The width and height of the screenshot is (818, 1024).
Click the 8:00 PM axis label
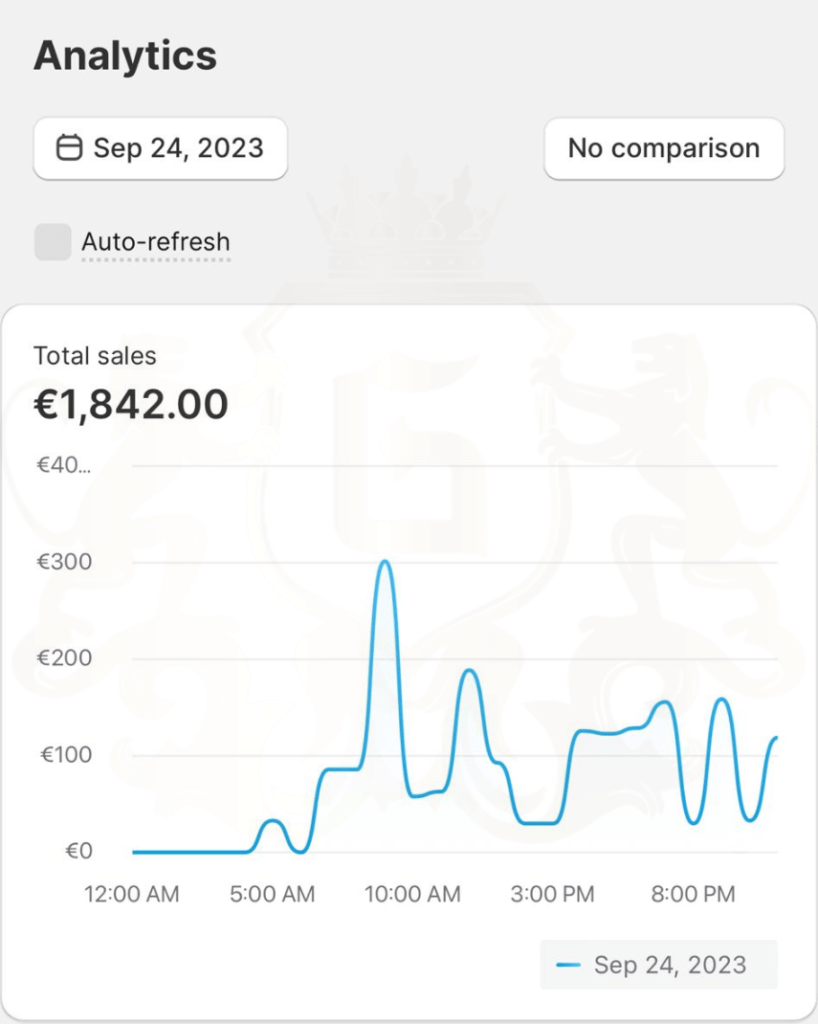pos(693,893)
